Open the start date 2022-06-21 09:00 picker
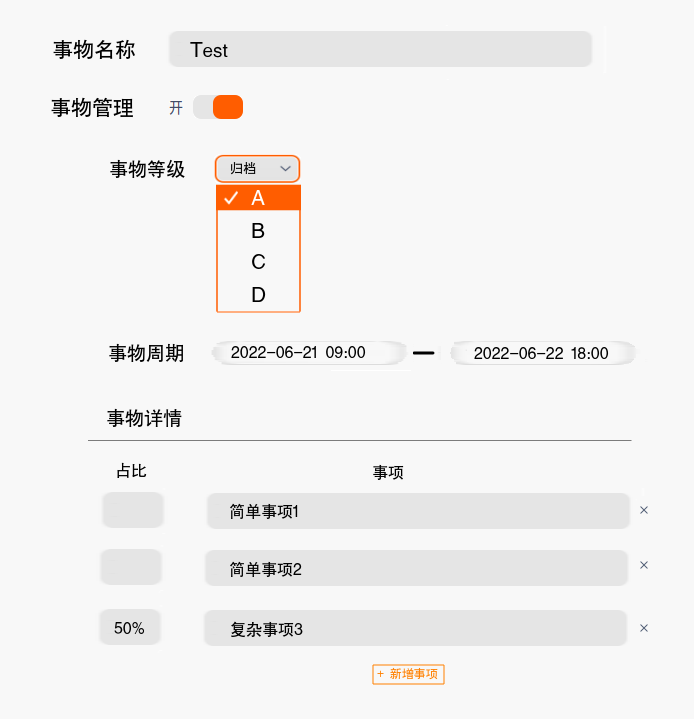 [x=309, y=353]
